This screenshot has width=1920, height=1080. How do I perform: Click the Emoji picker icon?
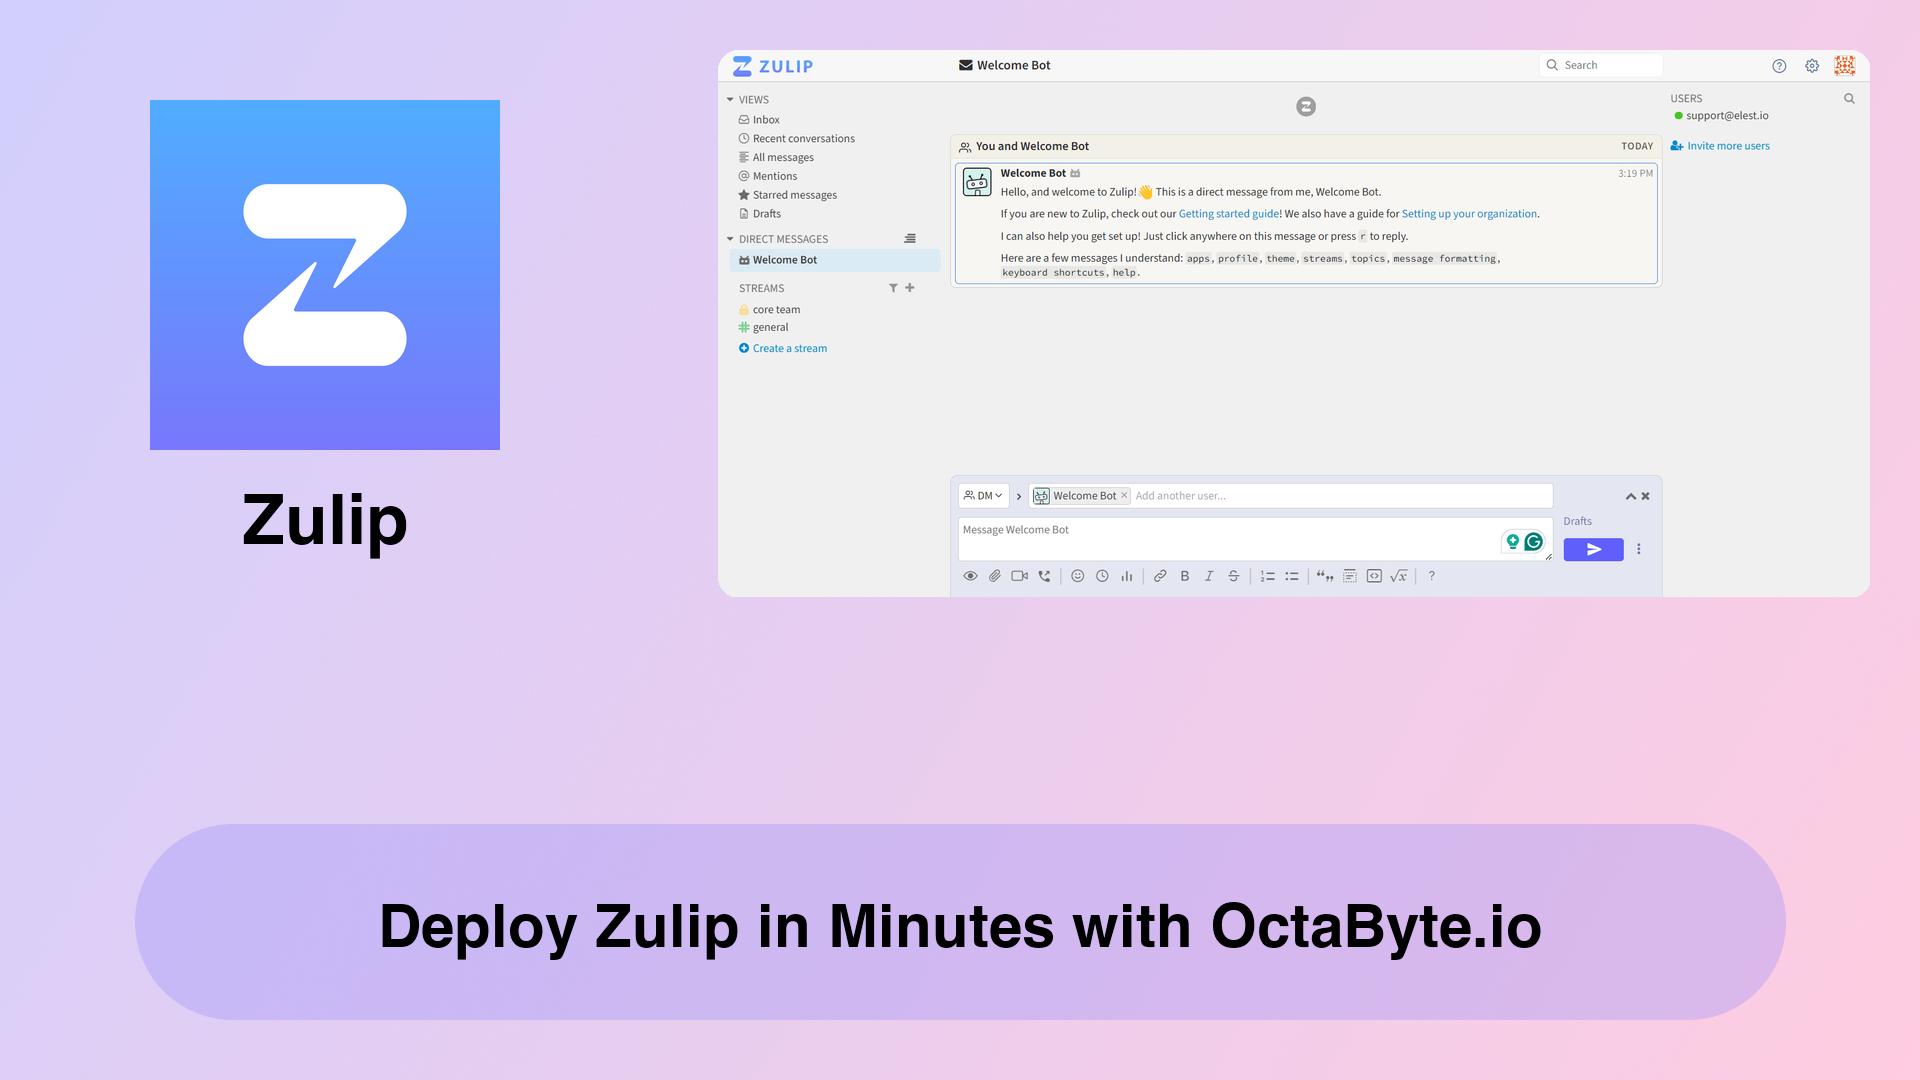click(x=1079, y=576)
